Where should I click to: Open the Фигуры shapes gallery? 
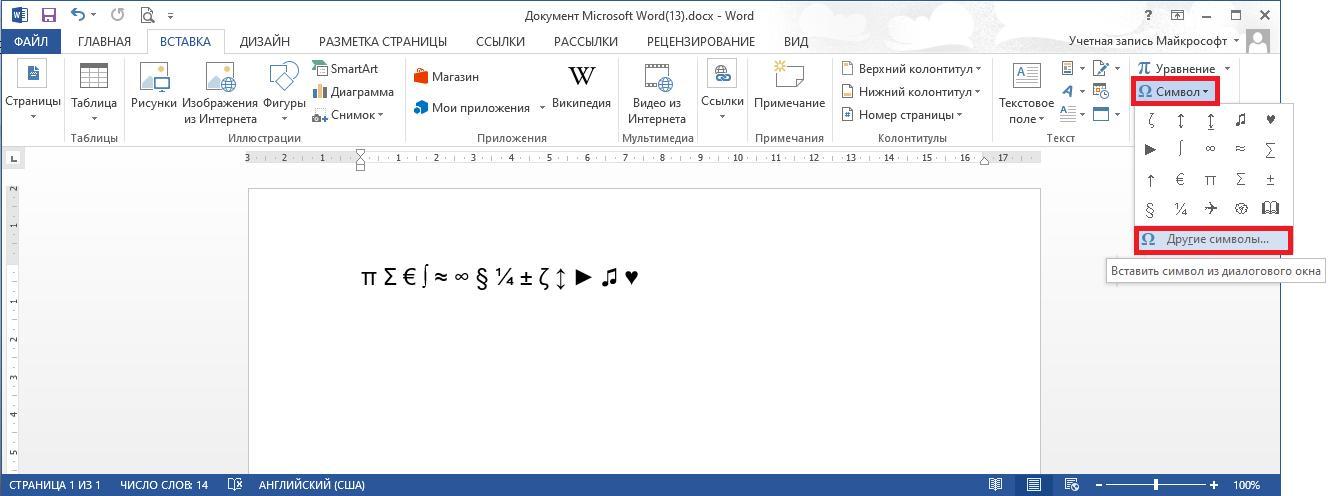(x=284, y=93)
